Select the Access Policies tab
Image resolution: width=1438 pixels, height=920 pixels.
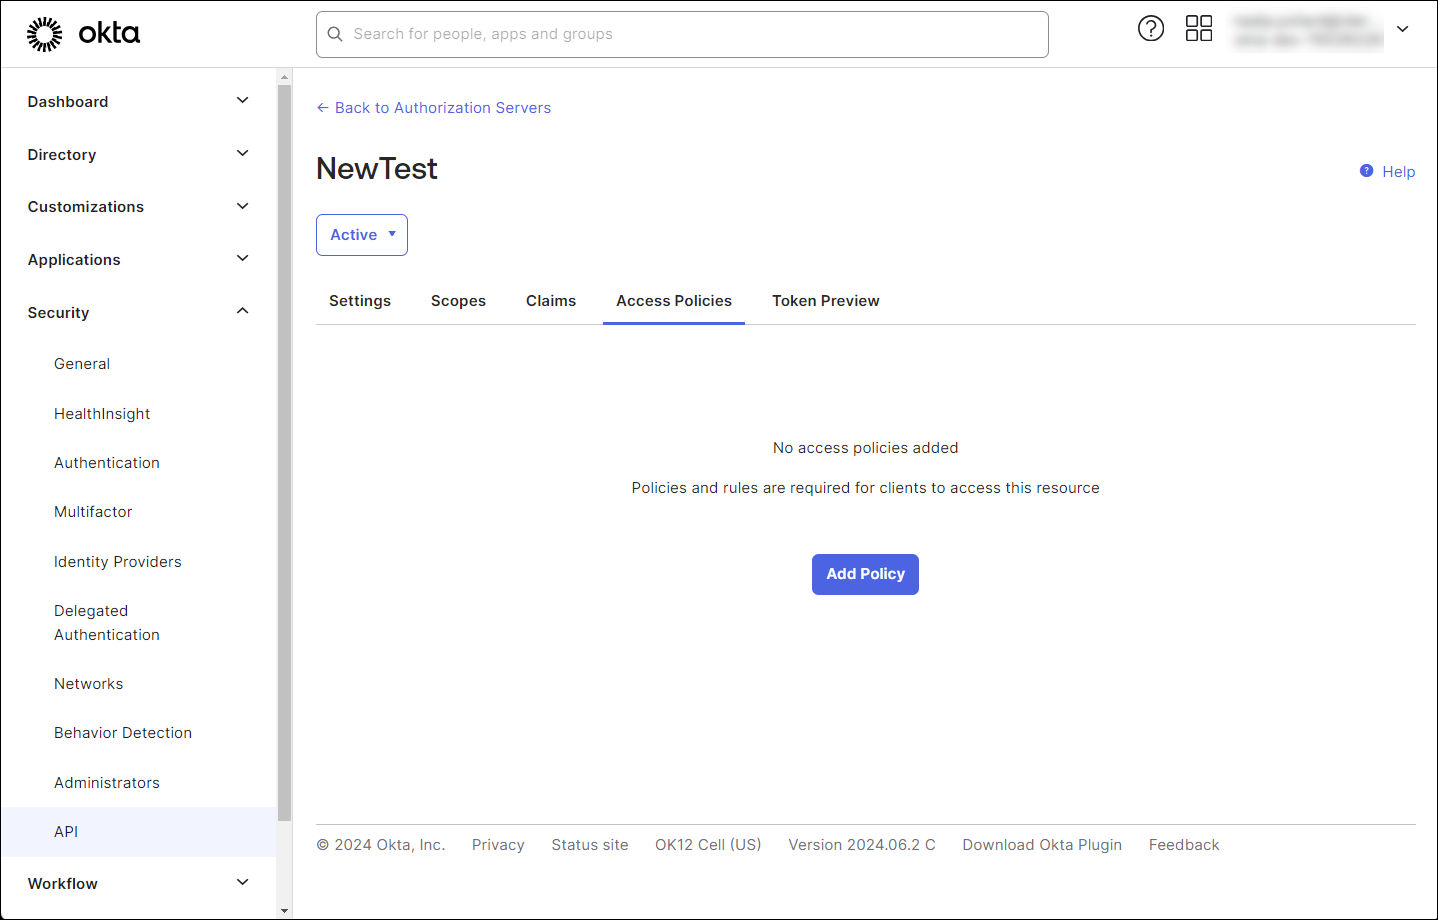click(x=674, y=301)
